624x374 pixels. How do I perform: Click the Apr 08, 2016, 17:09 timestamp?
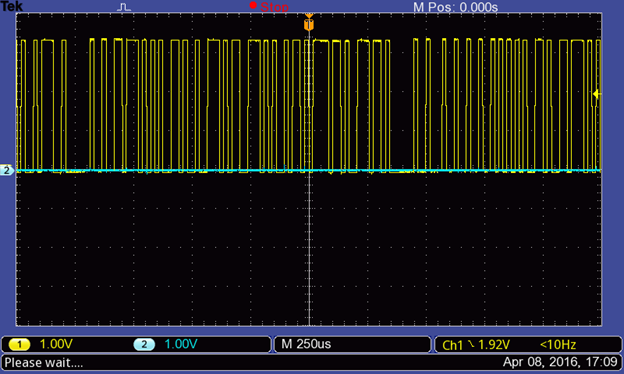tap(560, 362)
